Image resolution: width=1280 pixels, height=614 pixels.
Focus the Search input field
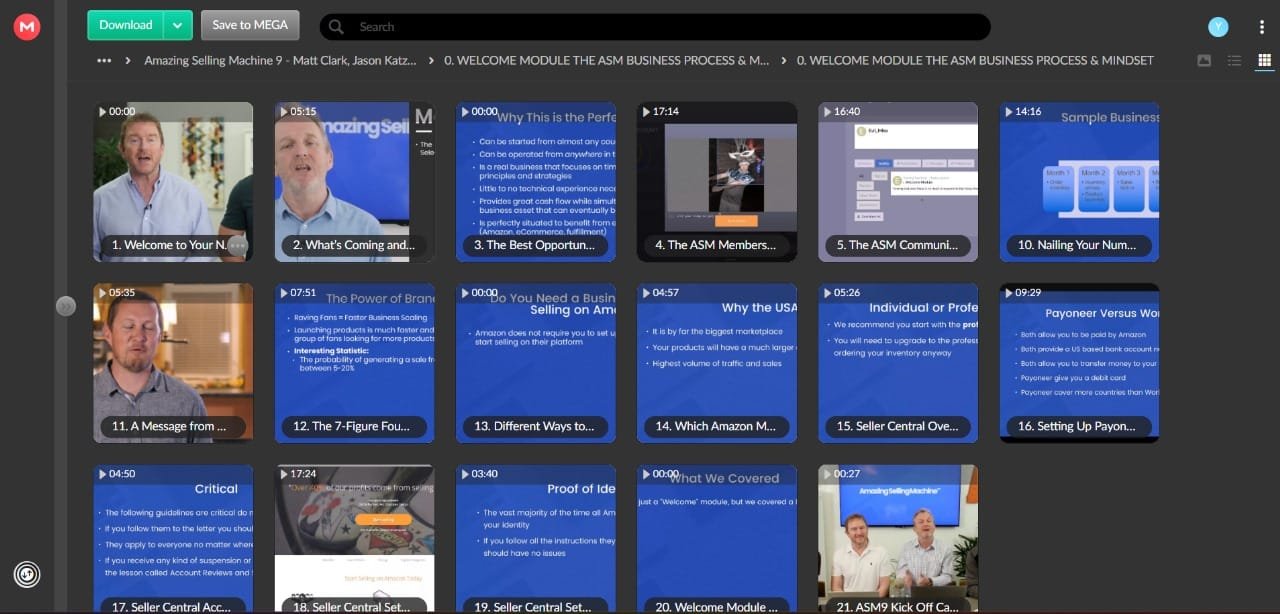click(x=655, y=27)
